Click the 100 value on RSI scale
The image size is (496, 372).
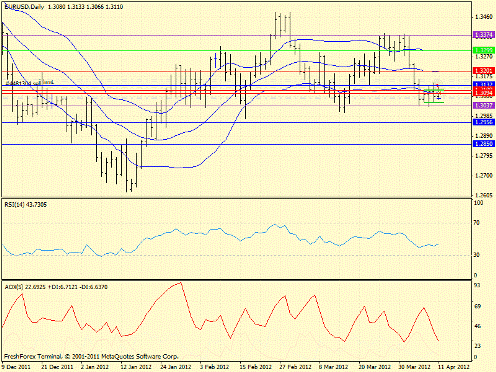coord(478,203)
